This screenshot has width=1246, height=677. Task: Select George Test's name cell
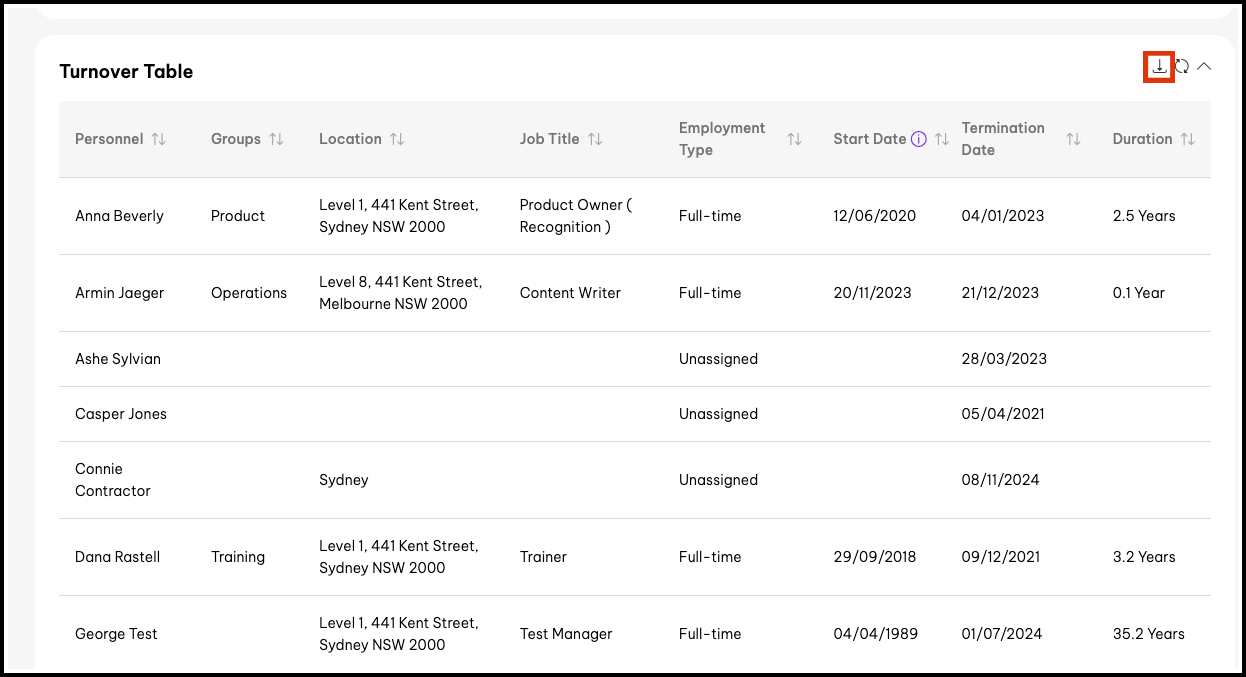(x=116, y=634)
